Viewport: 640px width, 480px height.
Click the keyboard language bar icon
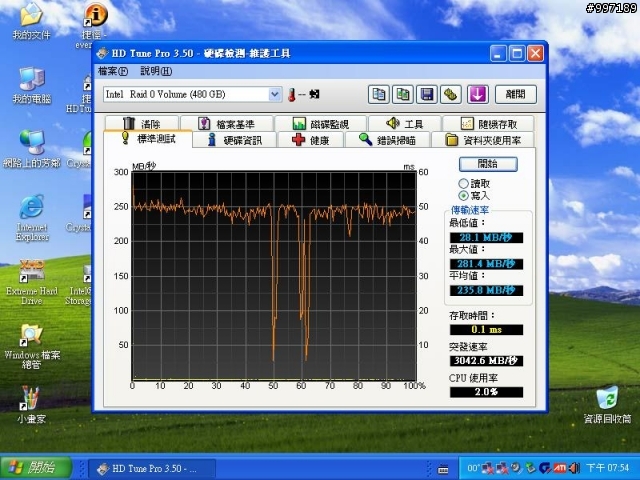point(443,469)
